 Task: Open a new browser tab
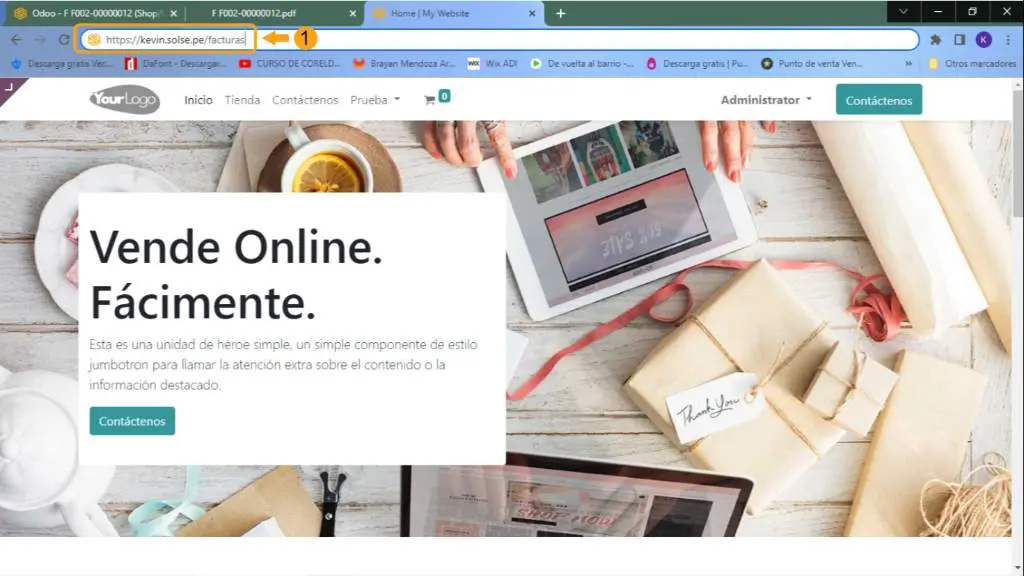[x=560, y=13]
